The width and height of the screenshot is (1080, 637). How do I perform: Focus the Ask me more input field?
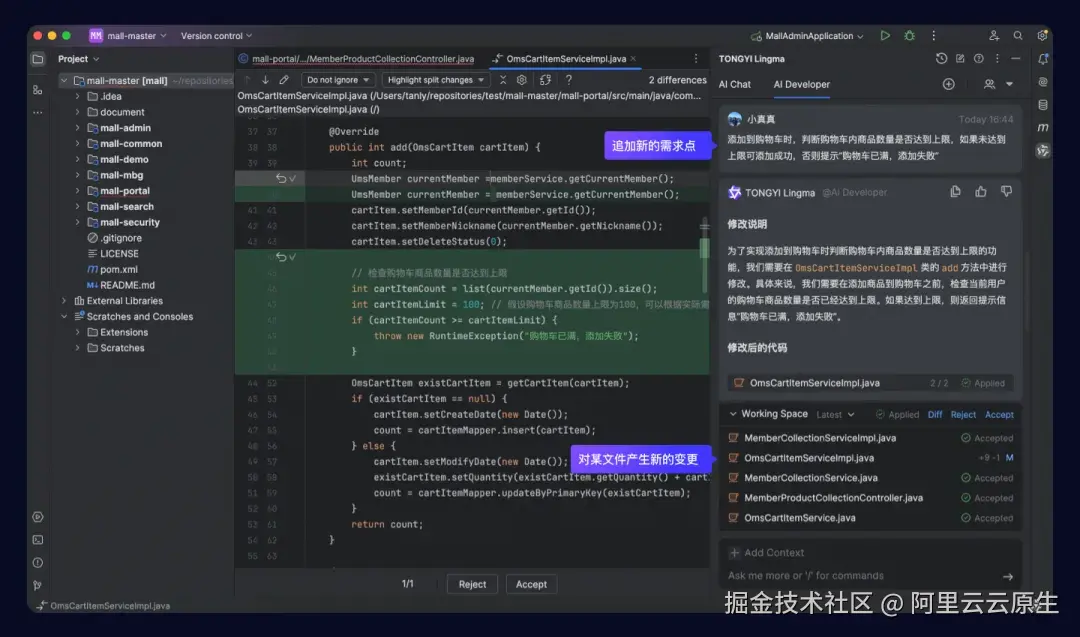click(861, 576)
